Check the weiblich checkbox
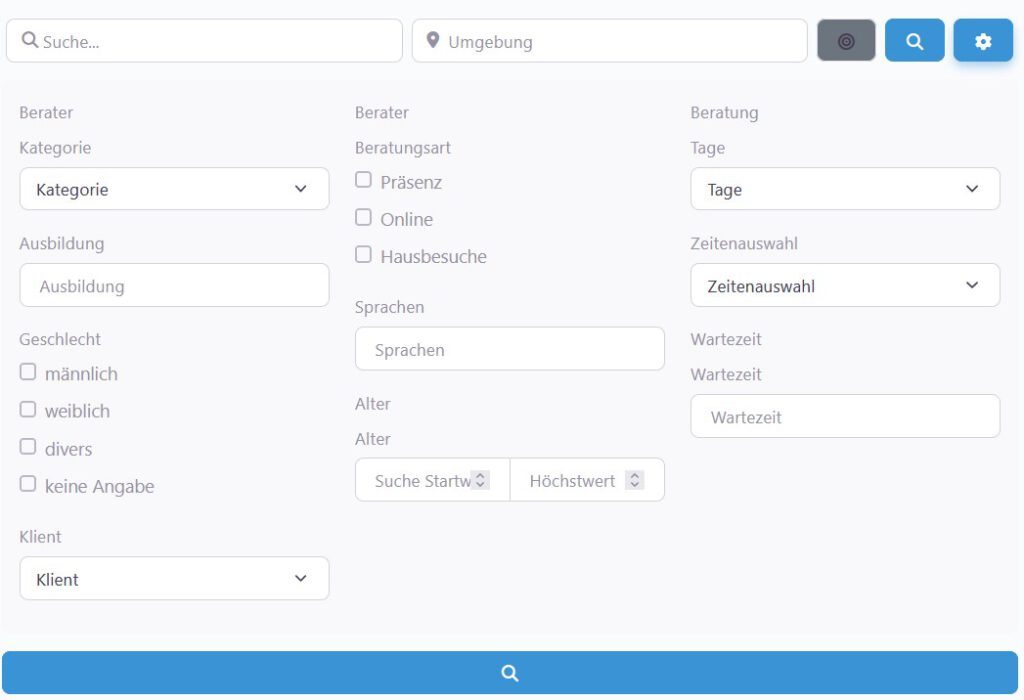 [28, 410]
